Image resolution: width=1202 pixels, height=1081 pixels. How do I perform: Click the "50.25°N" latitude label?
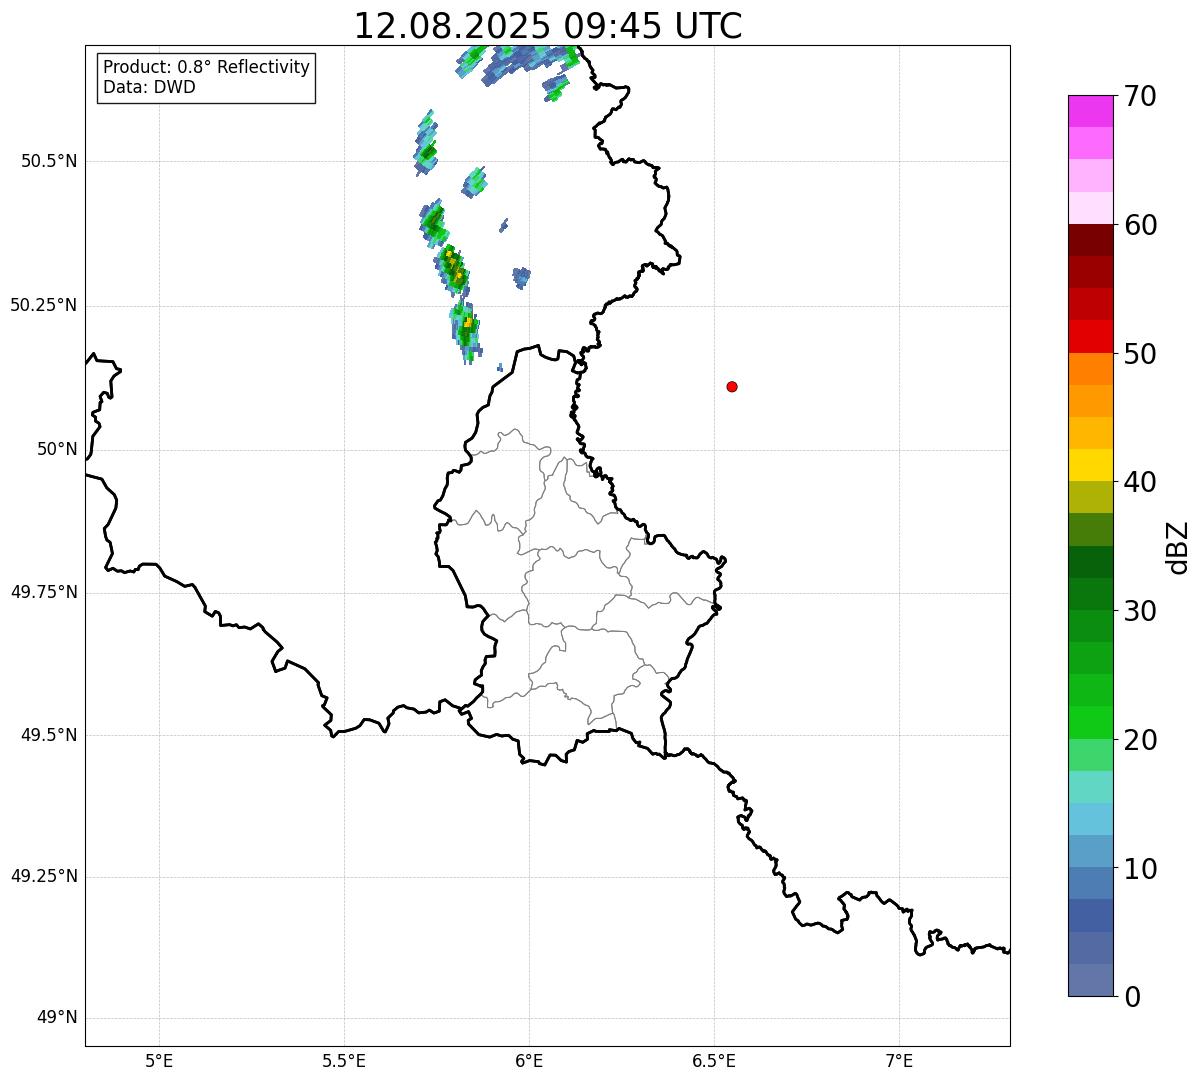click(x=43, y=305)
